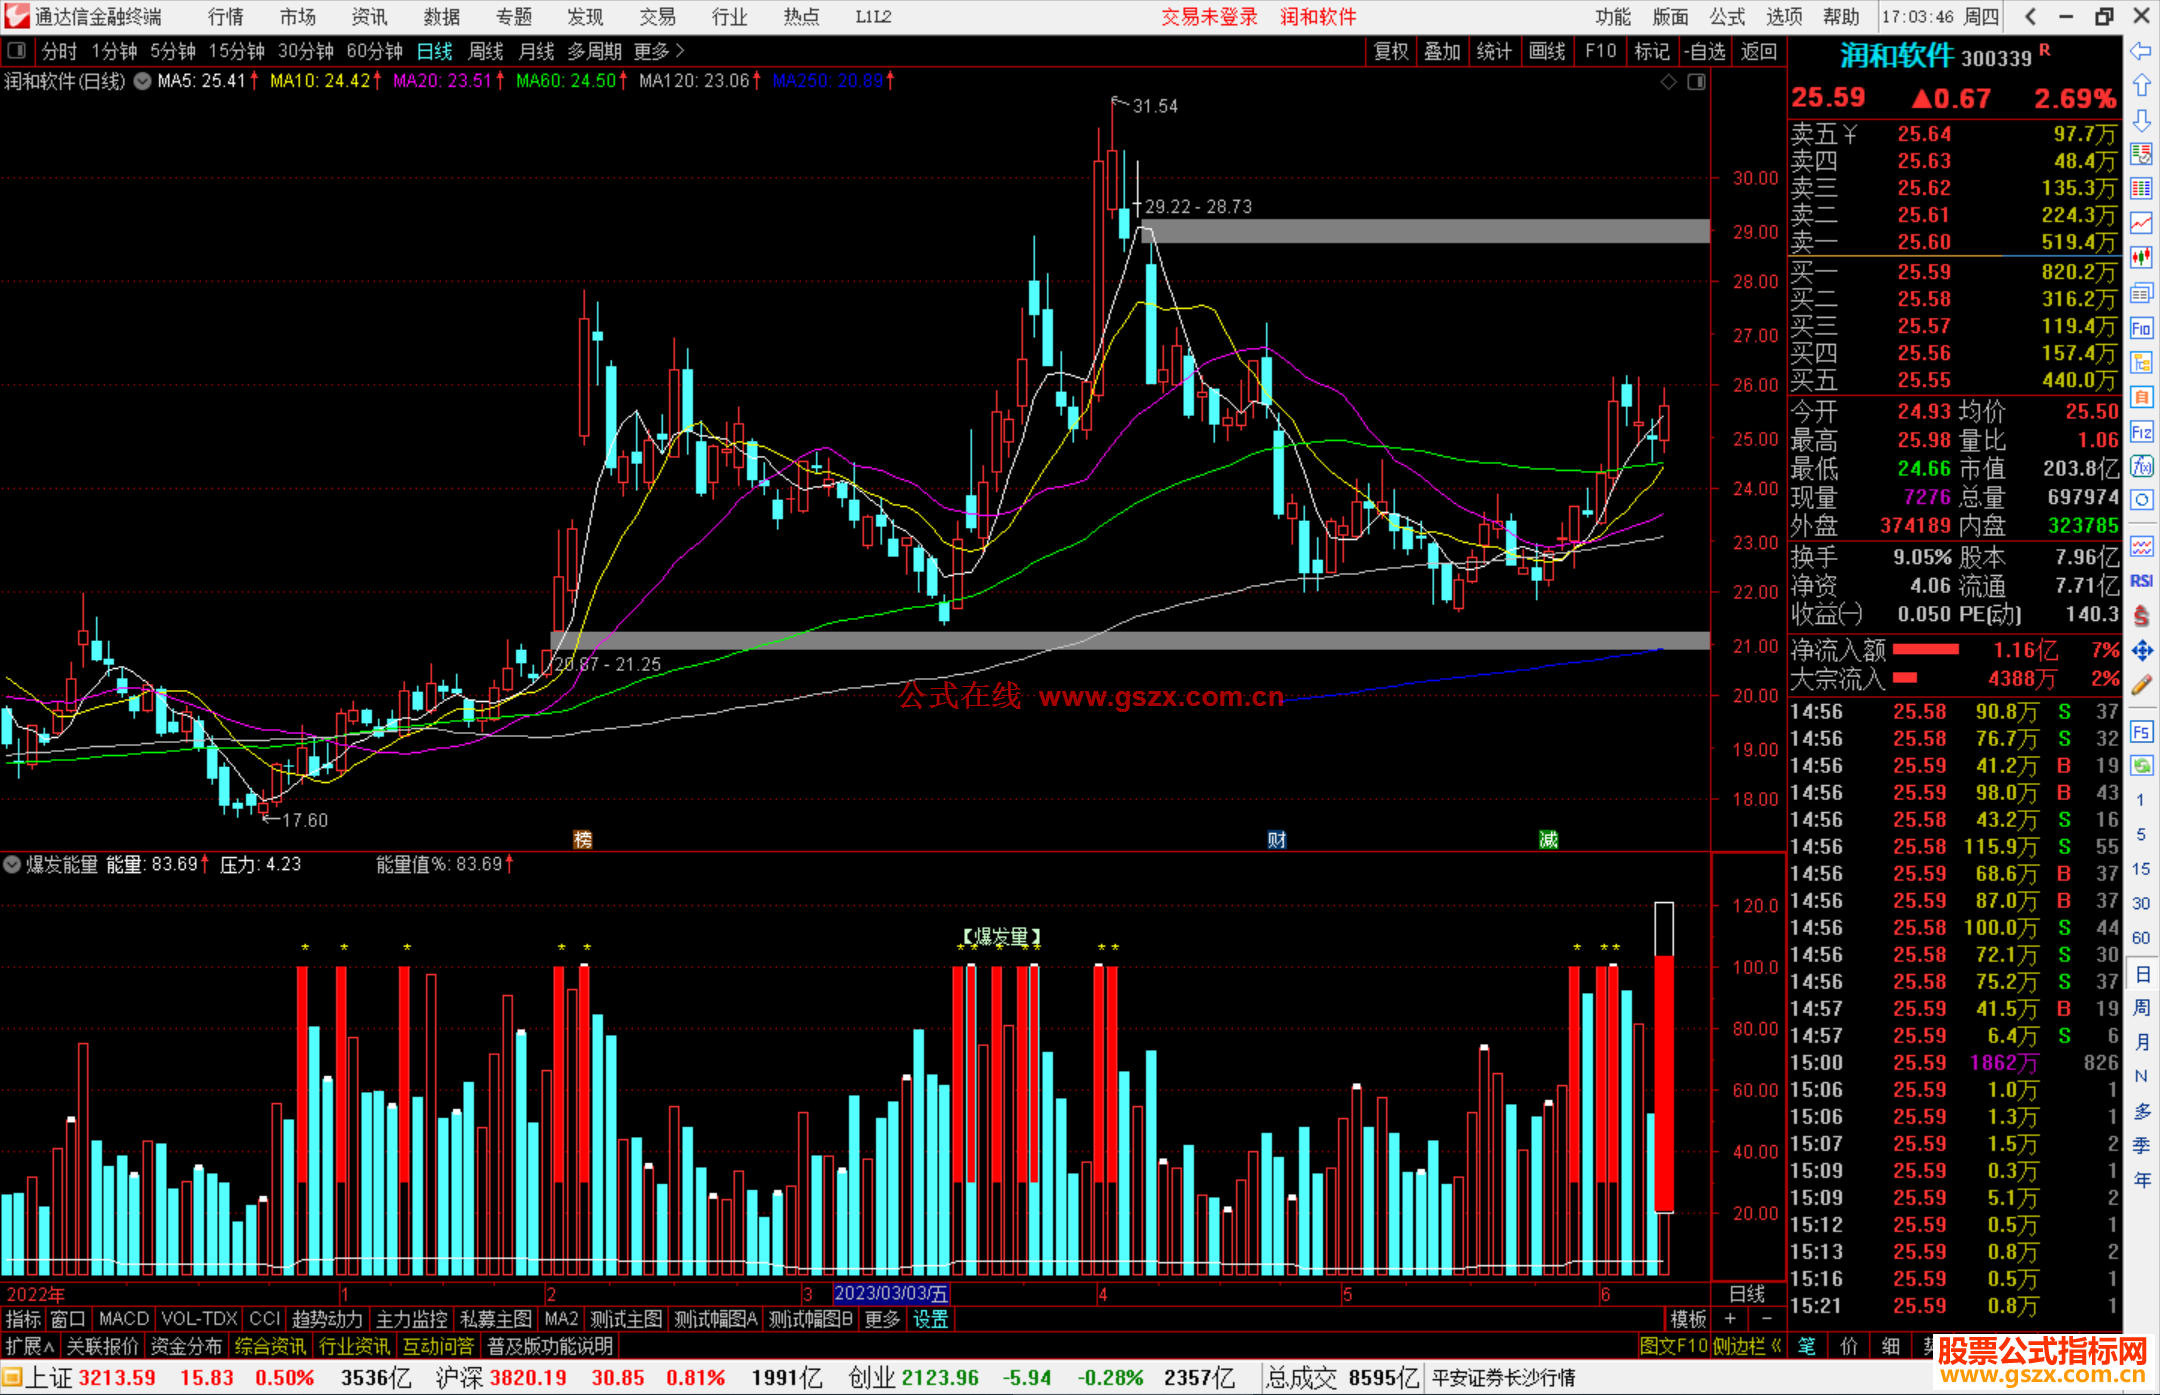Toggle the circle beside 爆发能量 indicator name
This screenshot has width=2160, height=1395.
(12, 864)
